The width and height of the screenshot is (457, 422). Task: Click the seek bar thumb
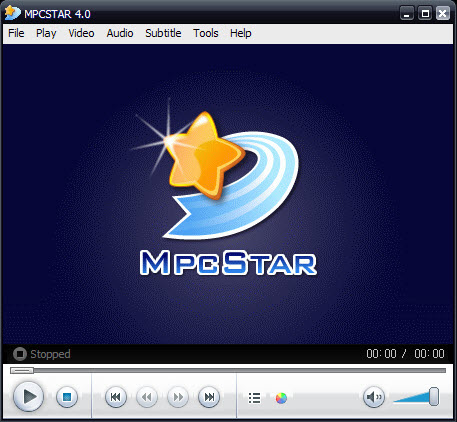tap(22, 370)
